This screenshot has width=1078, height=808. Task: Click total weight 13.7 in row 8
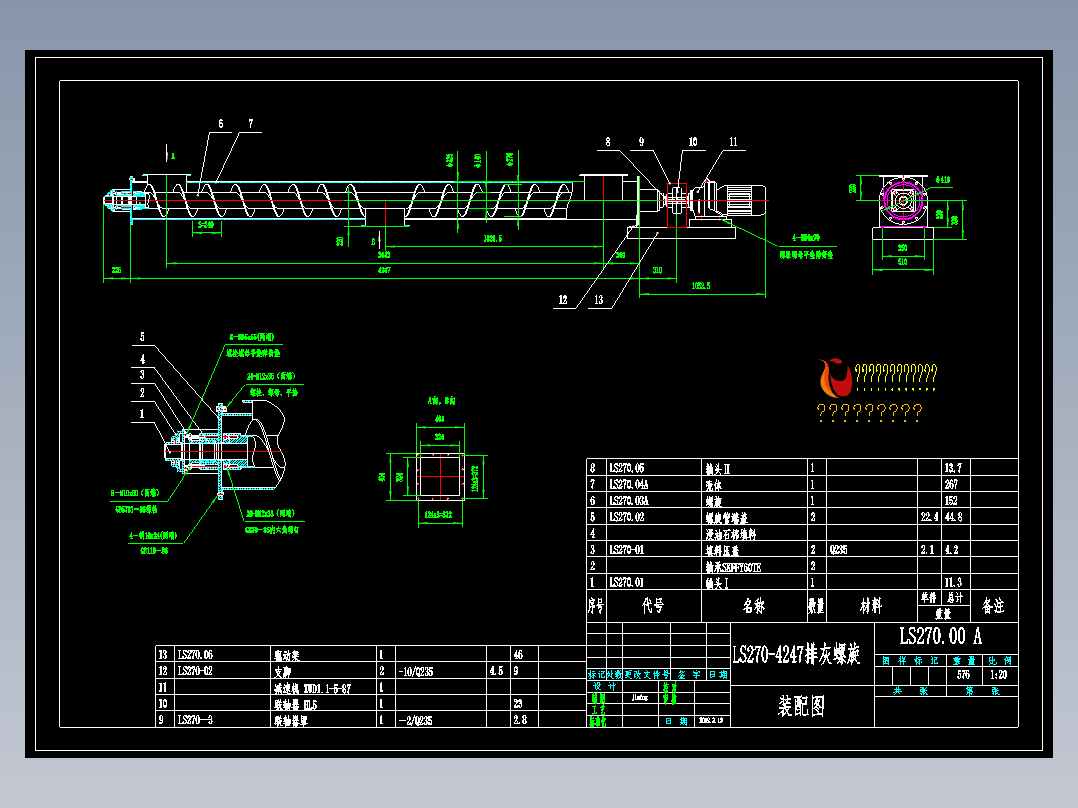click(954, 468)
